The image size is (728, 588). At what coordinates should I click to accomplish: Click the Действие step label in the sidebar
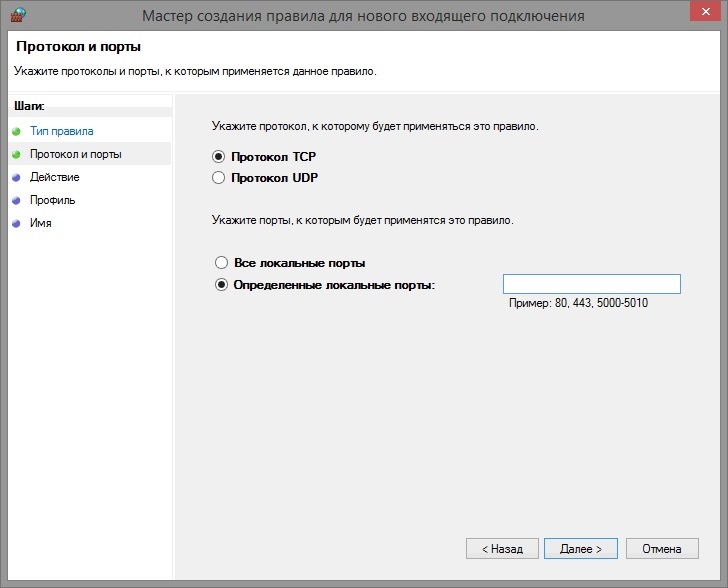pyautogui.click(x=55, y=177)
